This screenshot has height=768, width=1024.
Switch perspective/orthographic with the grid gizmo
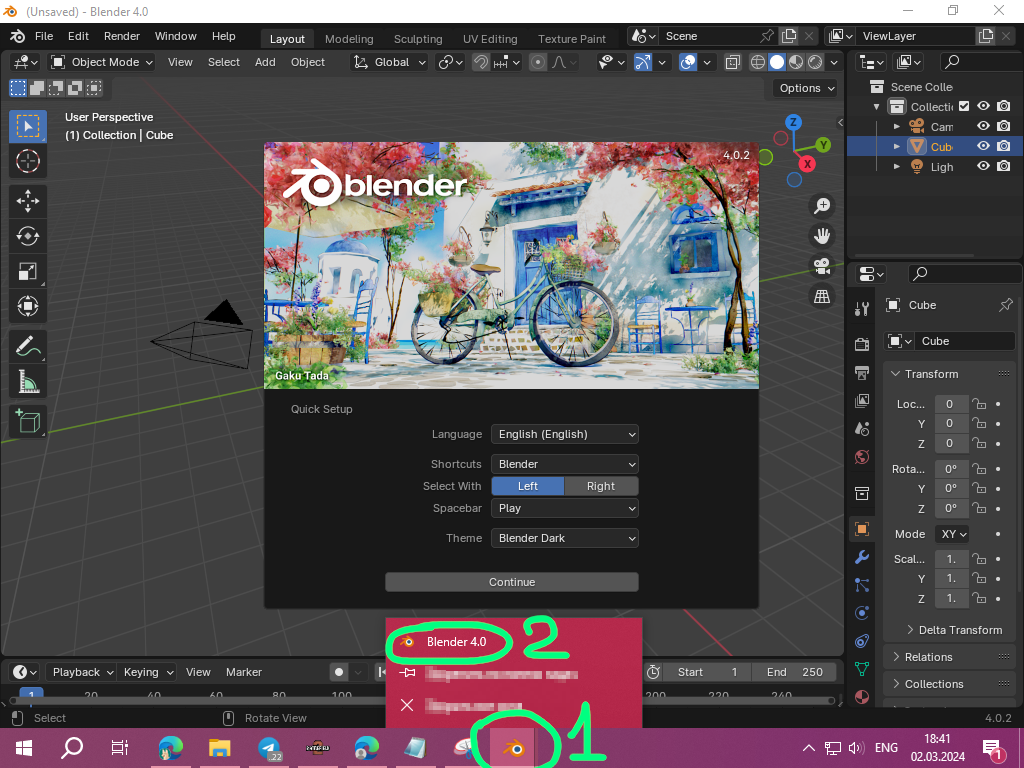click(x=822, y=296)
